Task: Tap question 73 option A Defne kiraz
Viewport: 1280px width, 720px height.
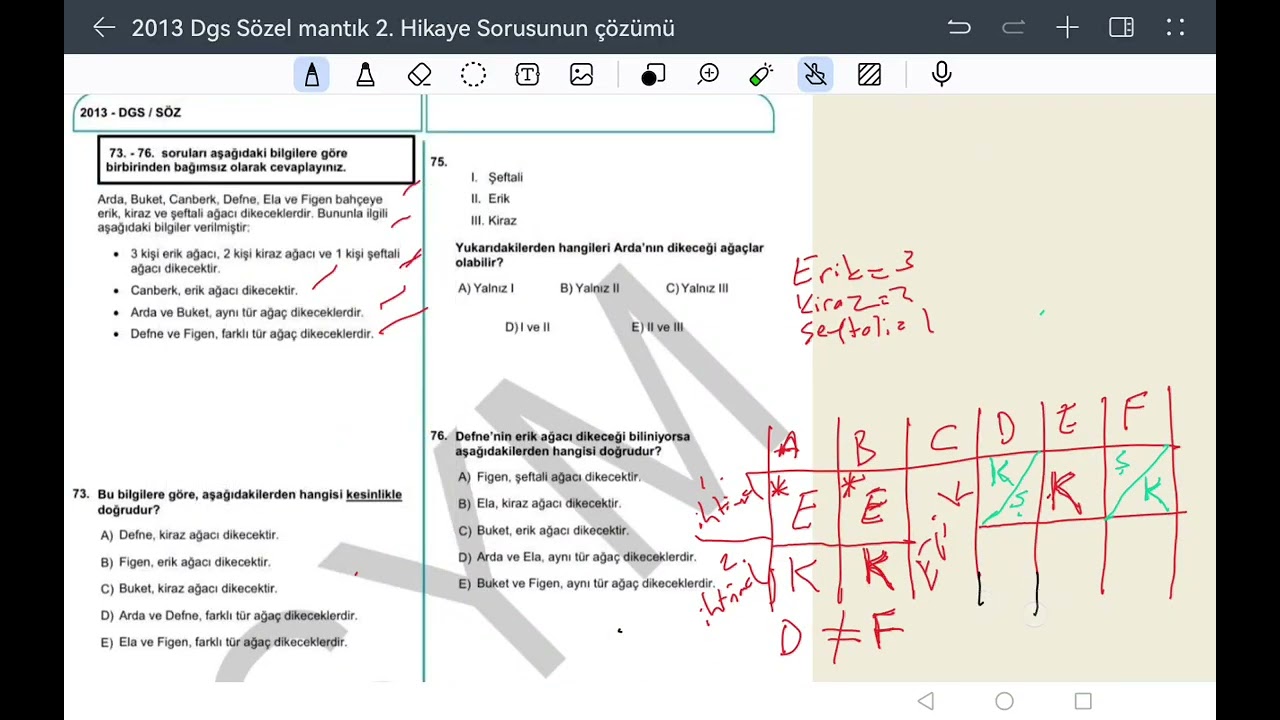Action: (x=189, y=535)
